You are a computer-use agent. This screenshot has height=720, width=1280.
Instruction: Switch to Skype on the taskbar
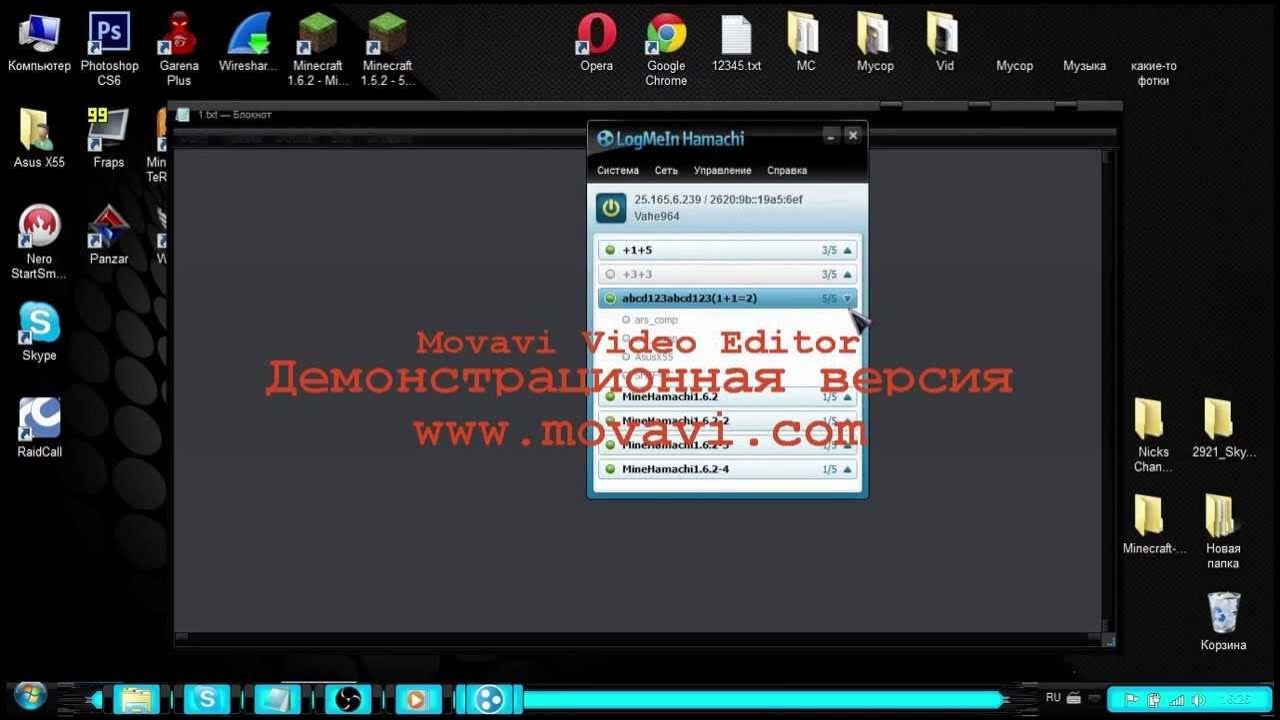coord(207,698)
